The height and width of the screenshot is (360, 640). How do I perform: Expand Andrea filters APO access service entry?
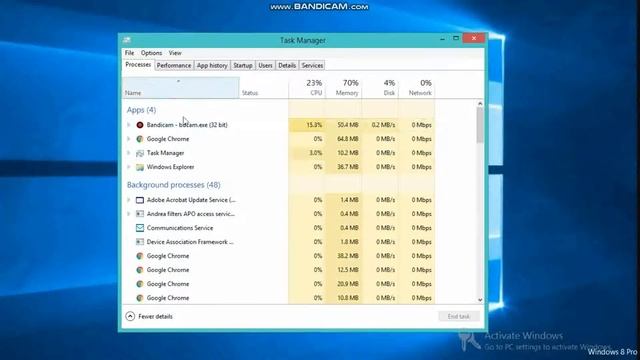tap(129, 214)
